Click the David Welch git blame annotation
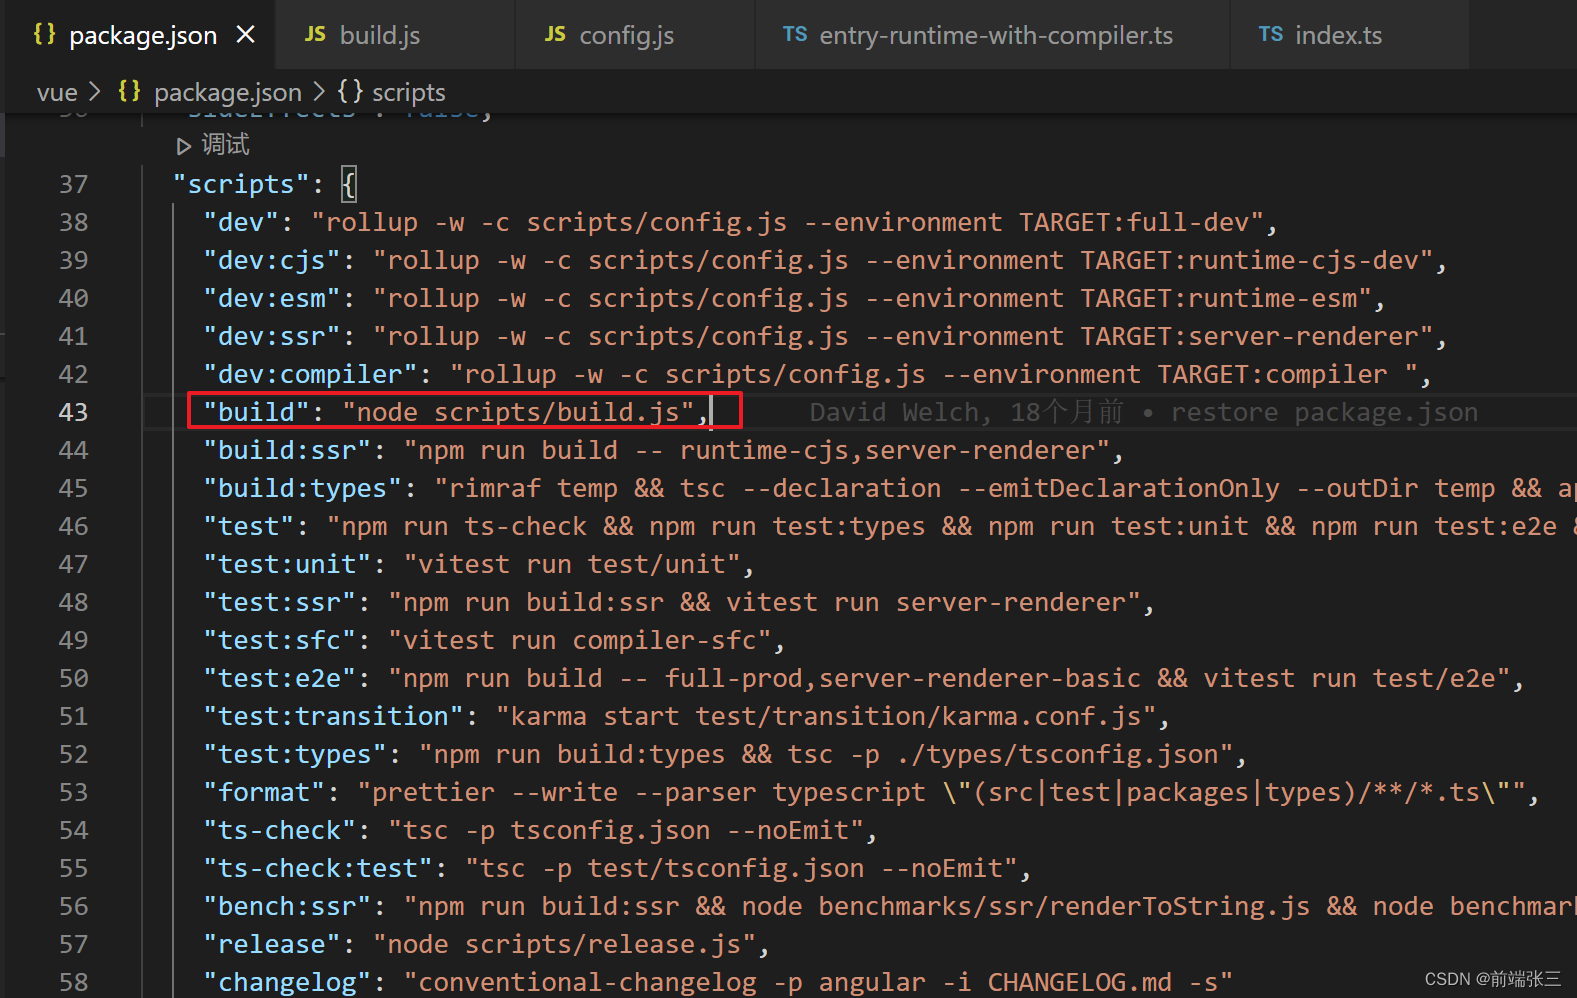The height and width of the screenshot is (998, 1577). pyautogui.click(x=1144, y=412)
